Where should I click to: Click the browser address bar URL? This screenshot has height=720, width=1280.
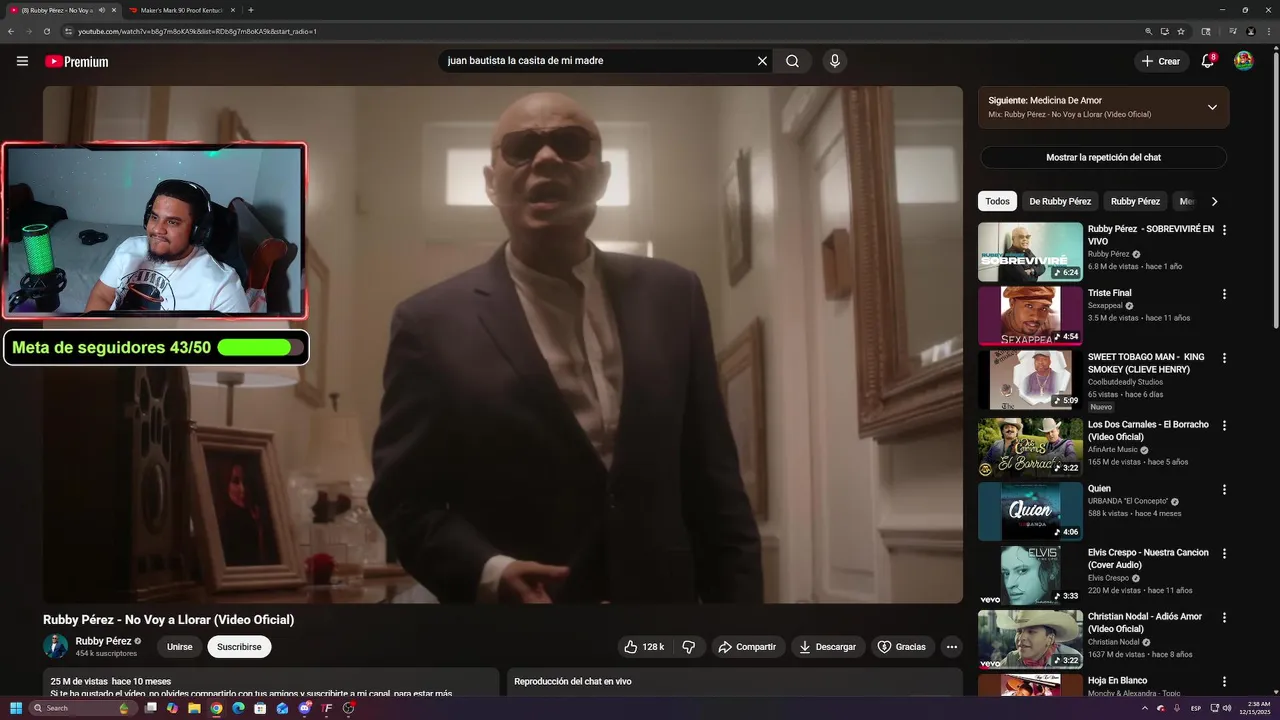(197, 31)
